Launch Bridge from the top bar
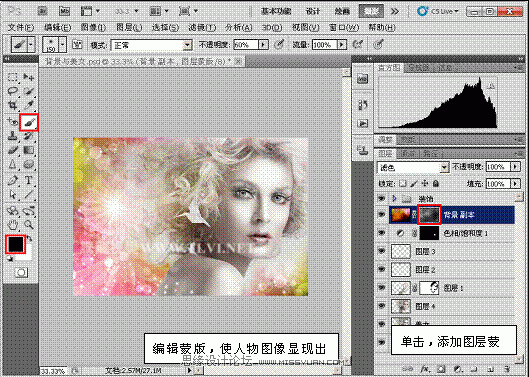The image size is (529, 377). click(42, 11)
